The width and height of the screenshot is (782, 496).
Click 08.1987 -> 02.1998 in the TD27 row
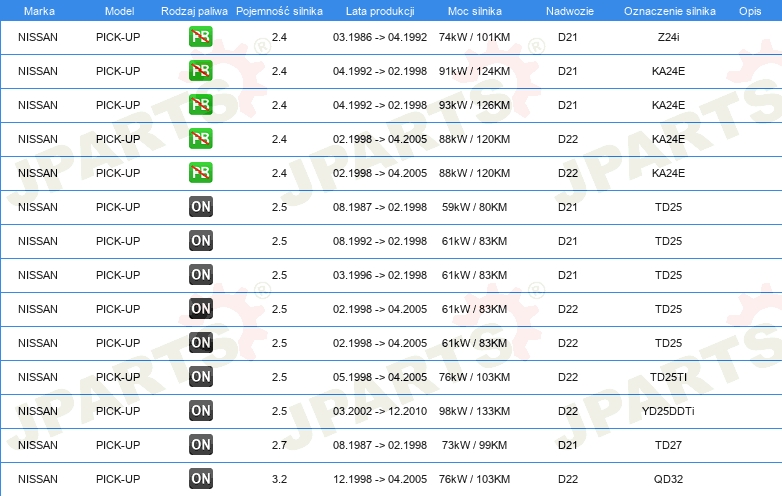point(380,445)
